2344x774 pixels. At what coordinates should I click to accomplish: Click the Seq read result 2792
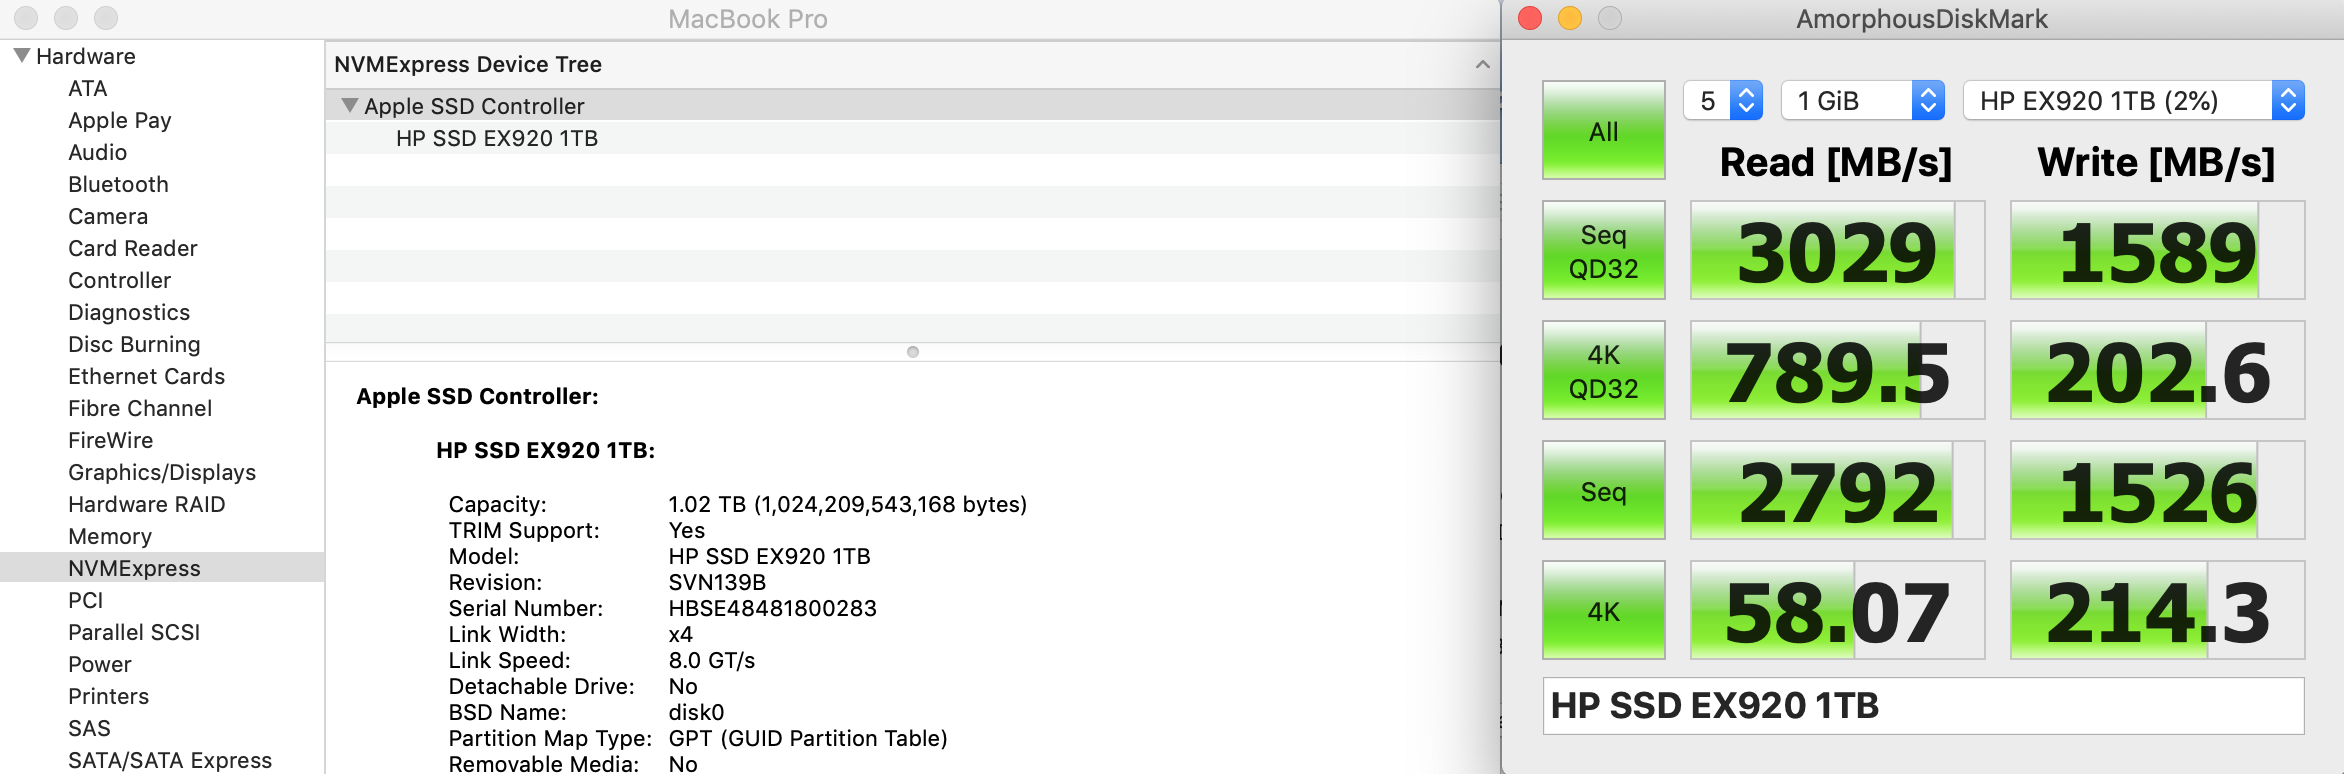[1837, 490]
